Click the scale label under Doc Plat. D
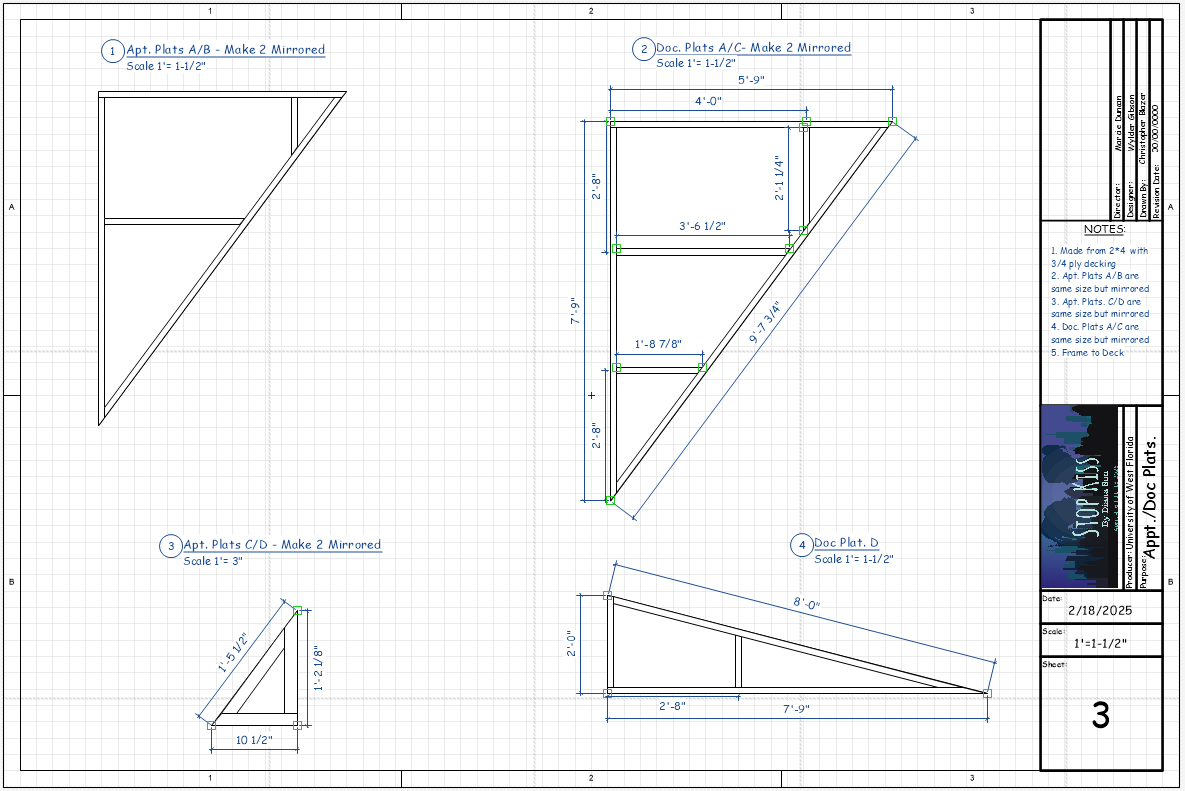Image resolution: width=1185 pixels, height=791 pixels. [x=854, y=559]
